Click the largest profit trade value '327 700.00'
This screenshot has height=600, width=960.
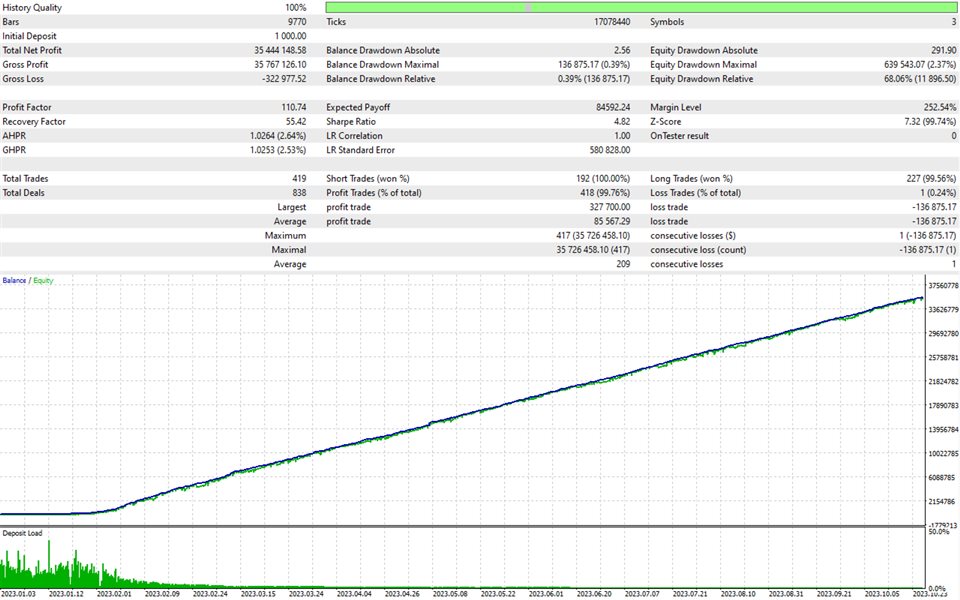[x=610, y=207]
